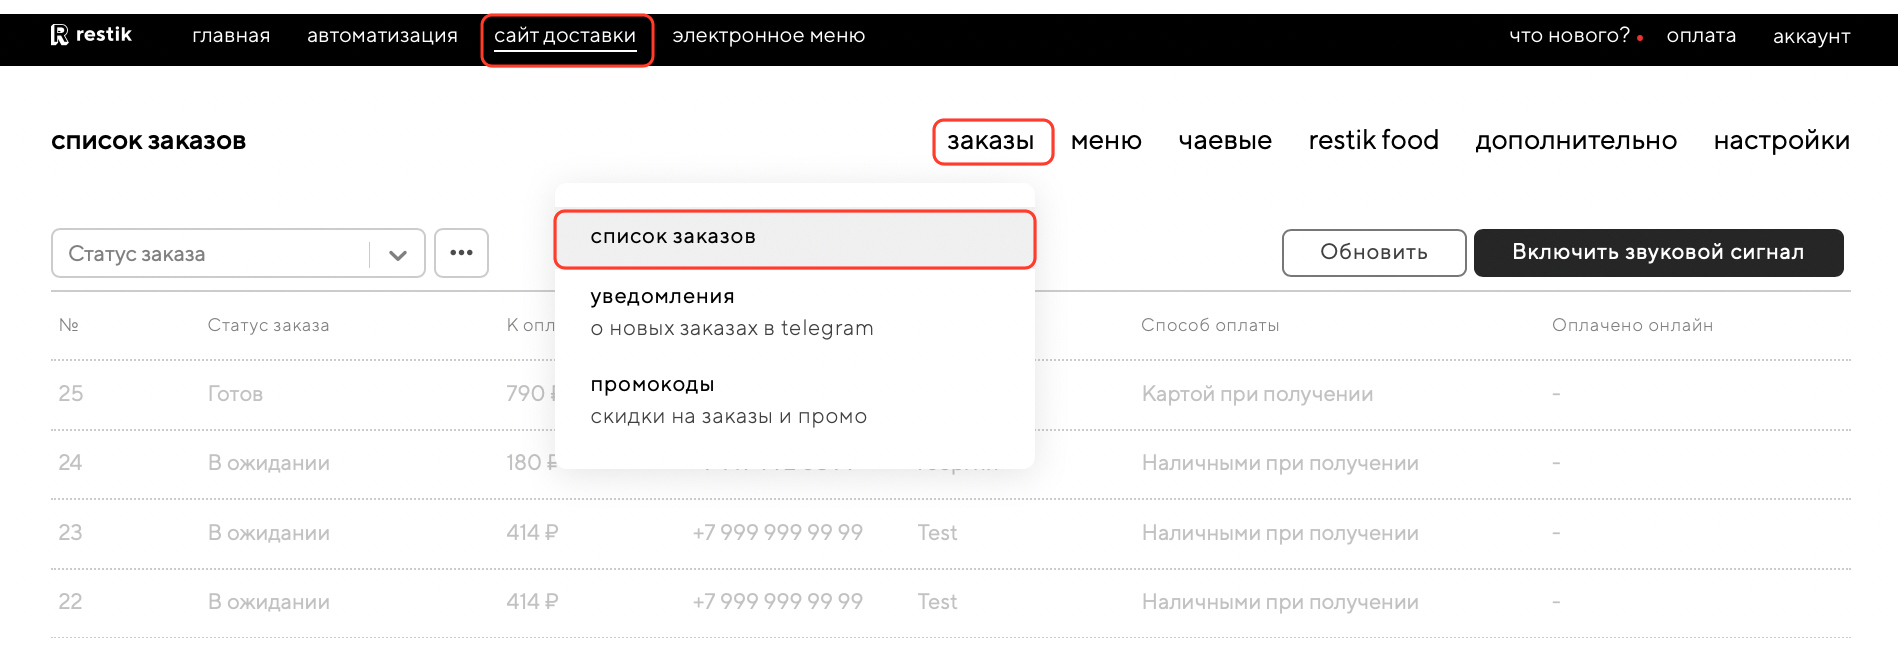This screenshot has height=654, width=1898.
Task: Expand the заказы submenu tab
Action: click(x=991, y=141)
